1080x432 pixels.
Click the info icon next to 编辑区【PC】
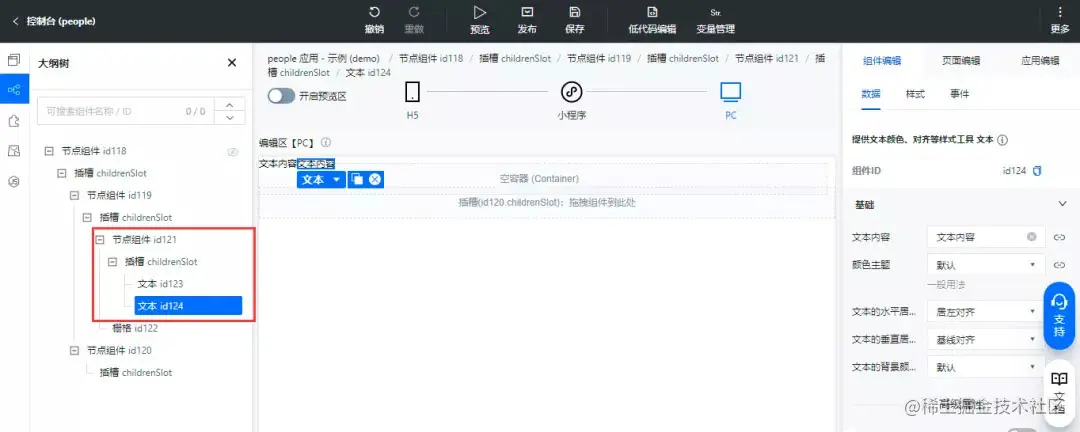[x=326, y=143]
